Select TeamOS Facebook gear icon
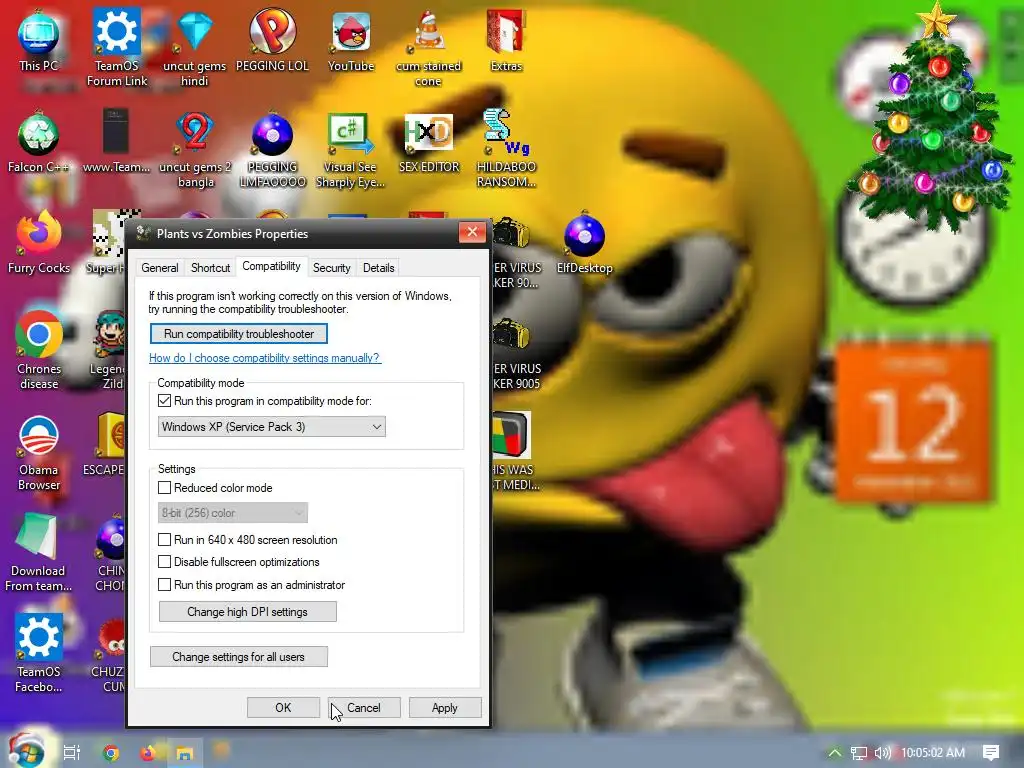Screen dimensions: 1024x768 (x=39, y=653)
